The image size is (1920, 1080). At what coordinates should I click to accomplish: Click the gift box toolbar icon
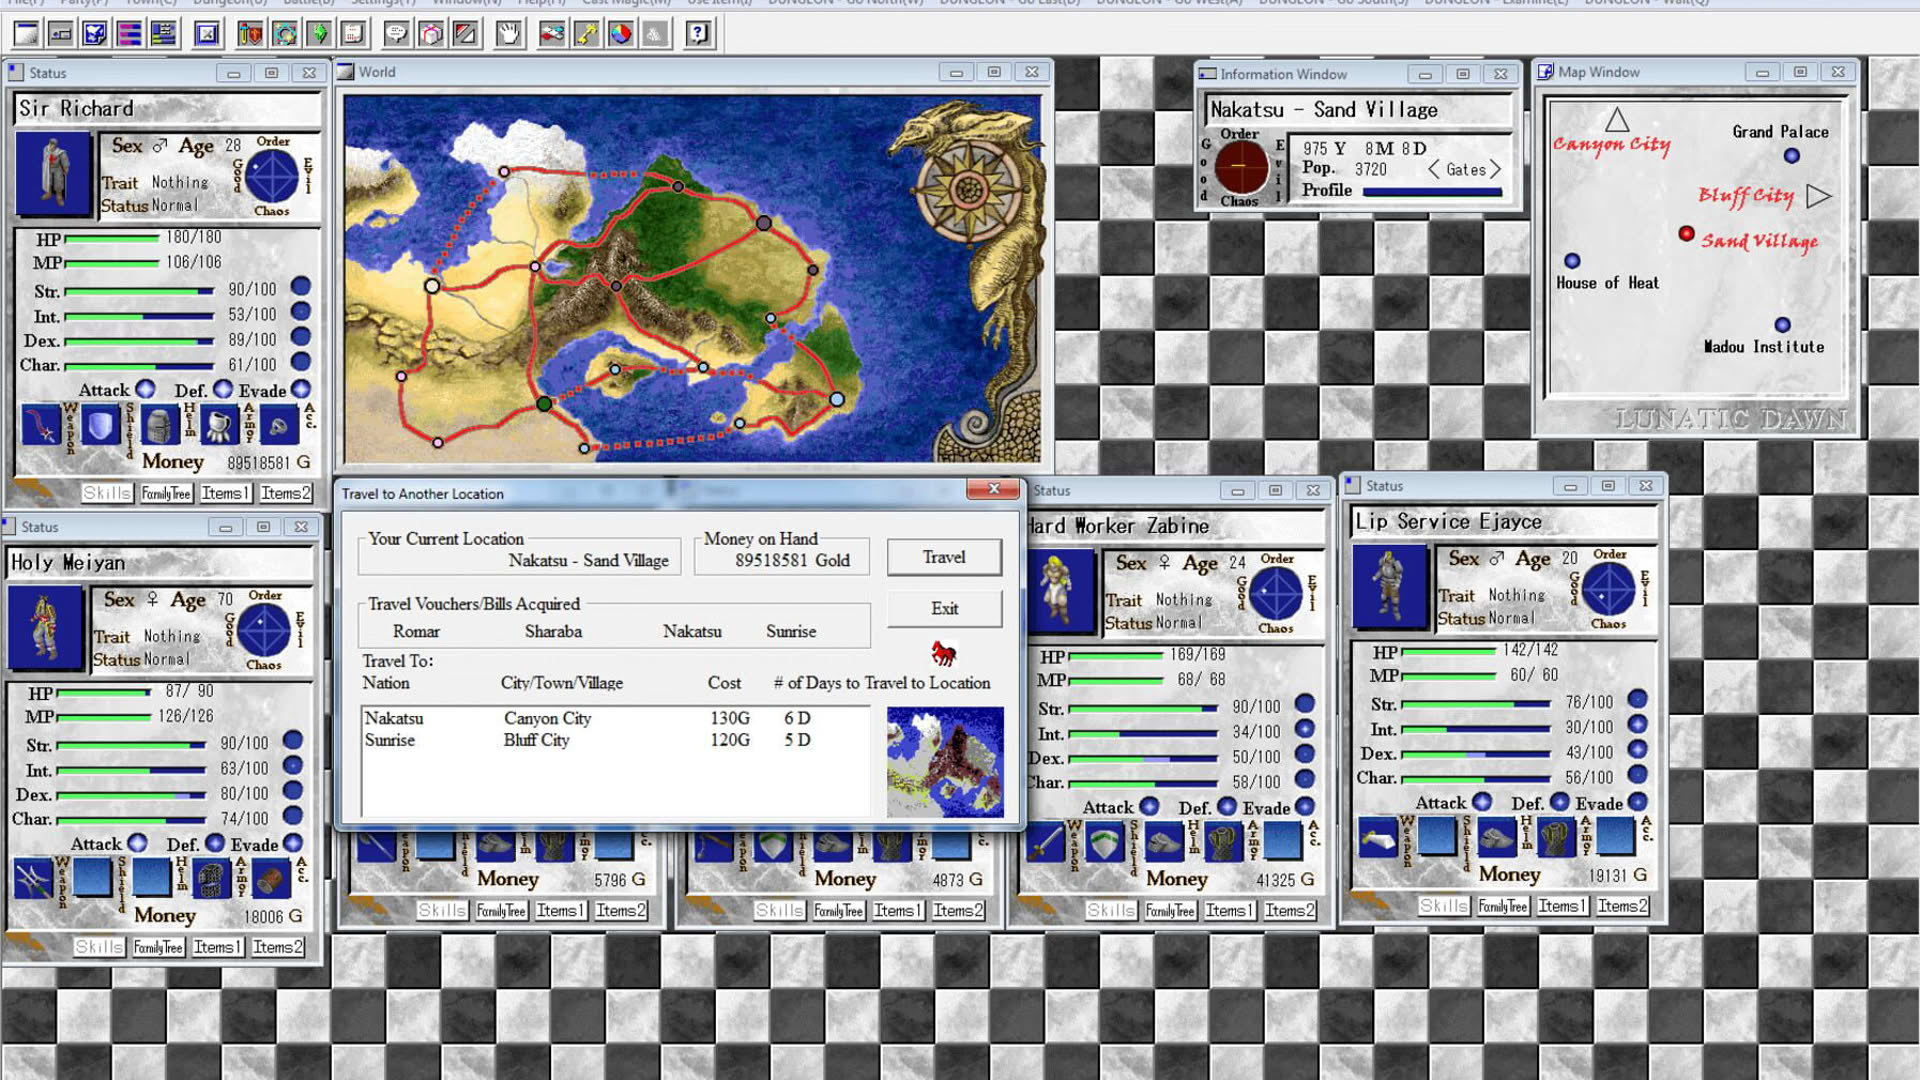coord(431,34)
